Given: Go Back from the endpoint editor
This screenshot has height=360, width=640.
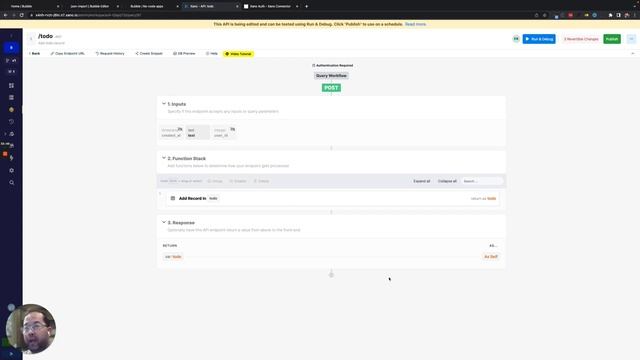Looking at the screenshot, I should point(35,53).
